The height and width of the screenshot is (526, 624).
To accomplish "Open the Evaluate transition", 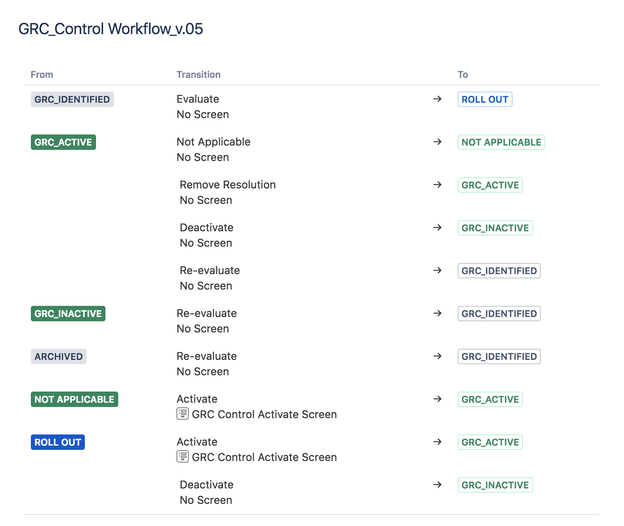I will [198, 99].
